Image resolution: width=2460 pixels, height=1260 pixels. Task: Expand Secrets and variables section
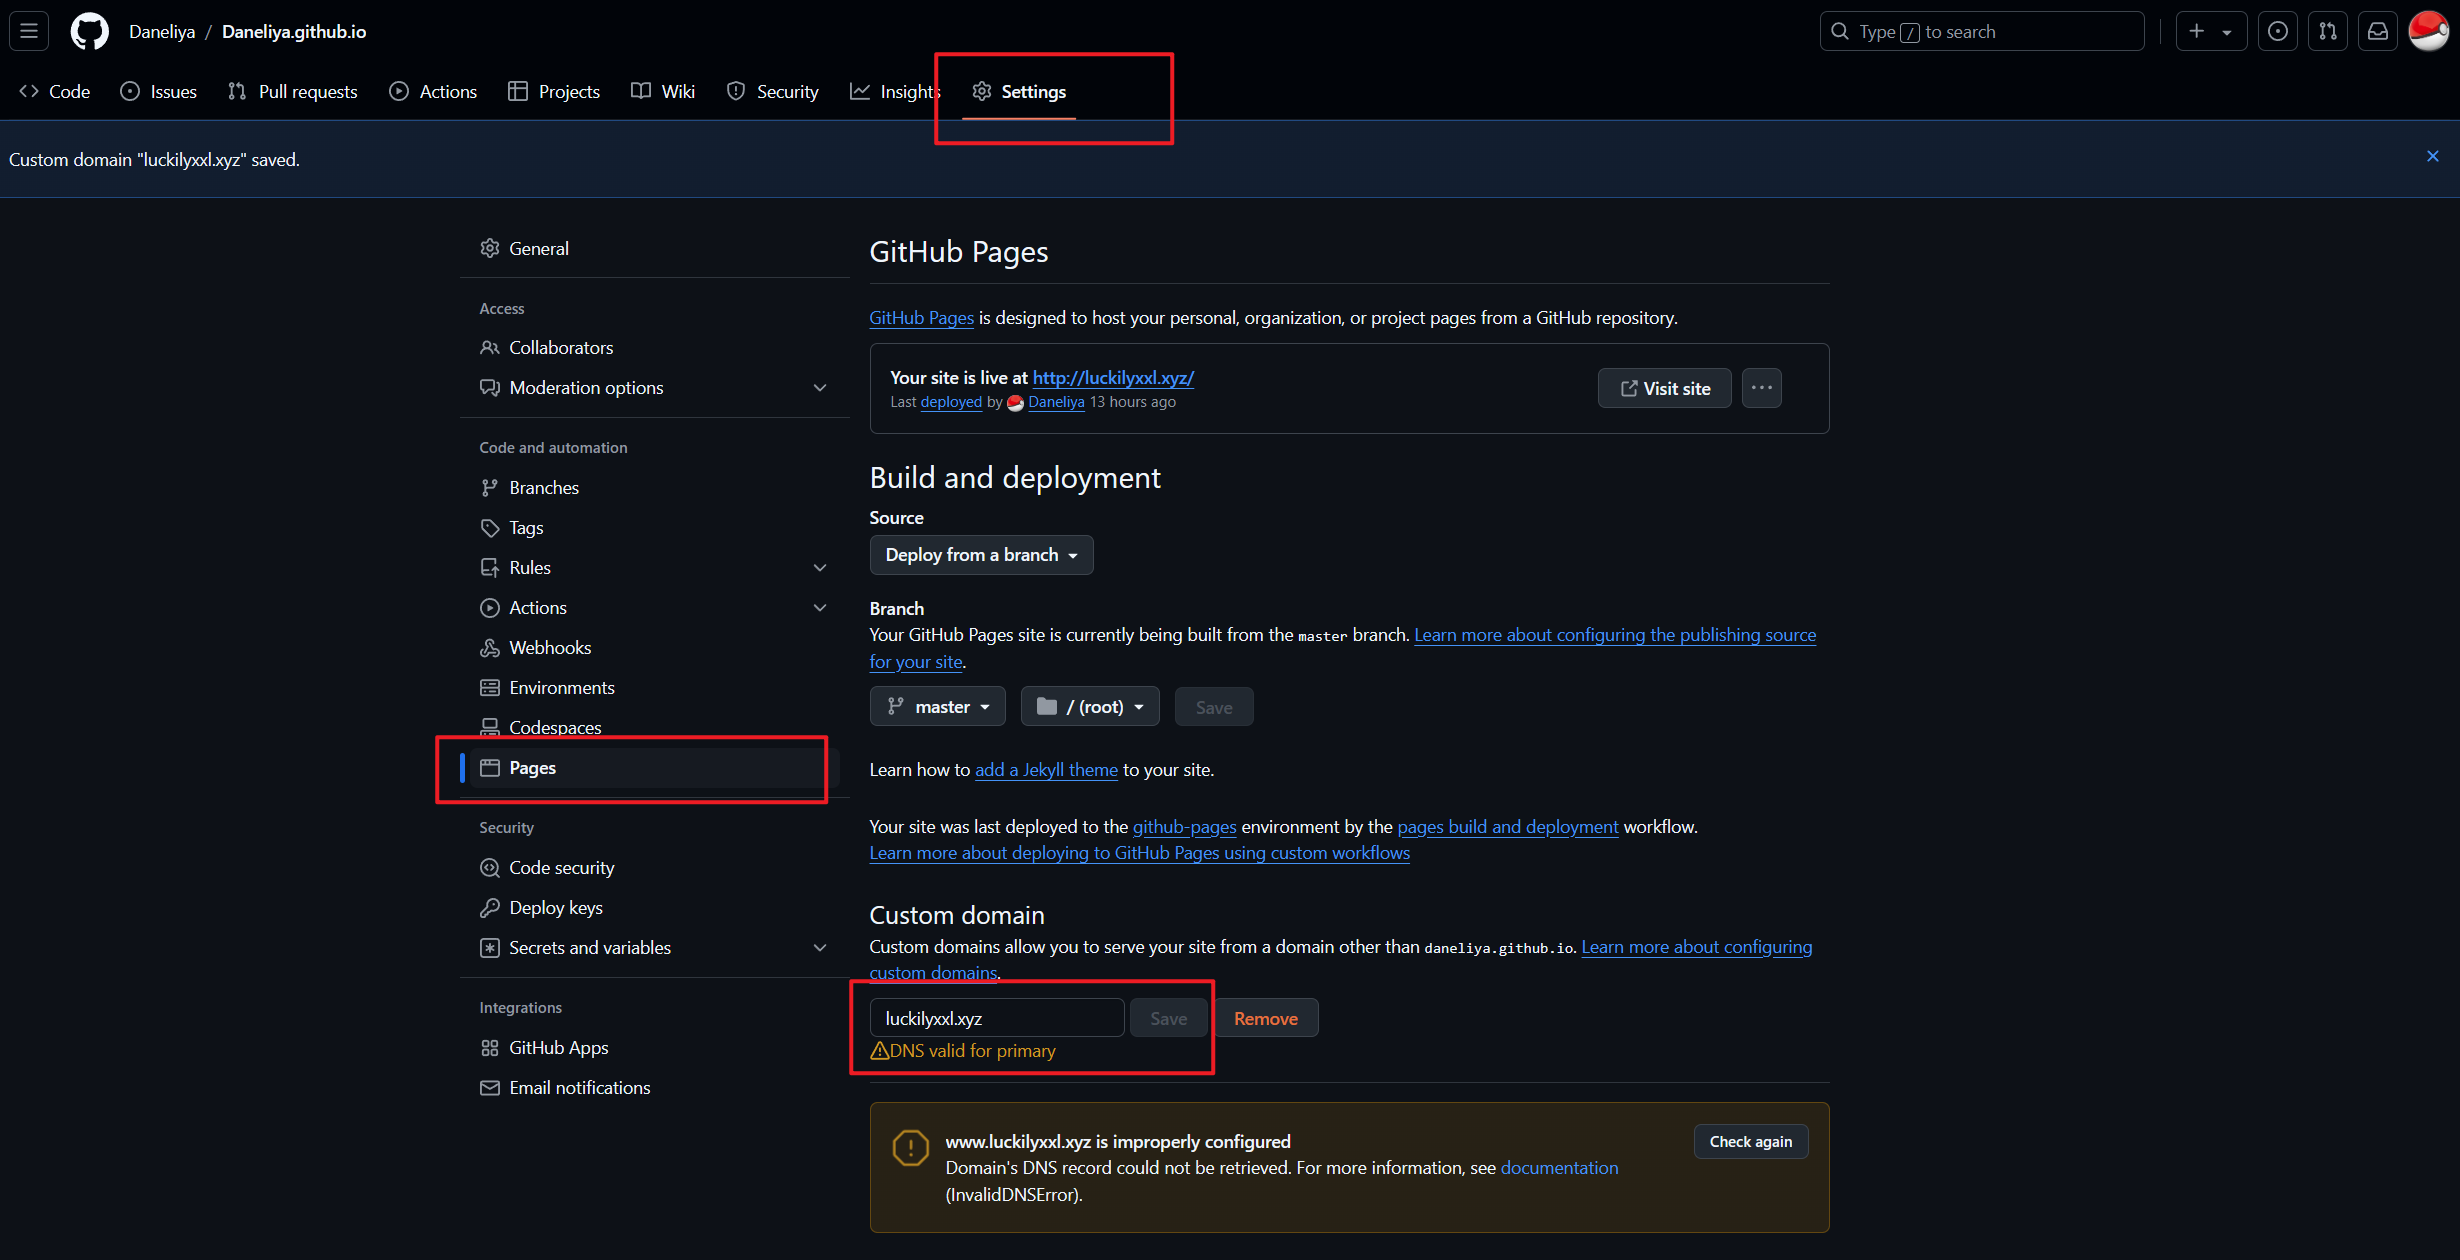pyautogui.click(x=655, y=947)
